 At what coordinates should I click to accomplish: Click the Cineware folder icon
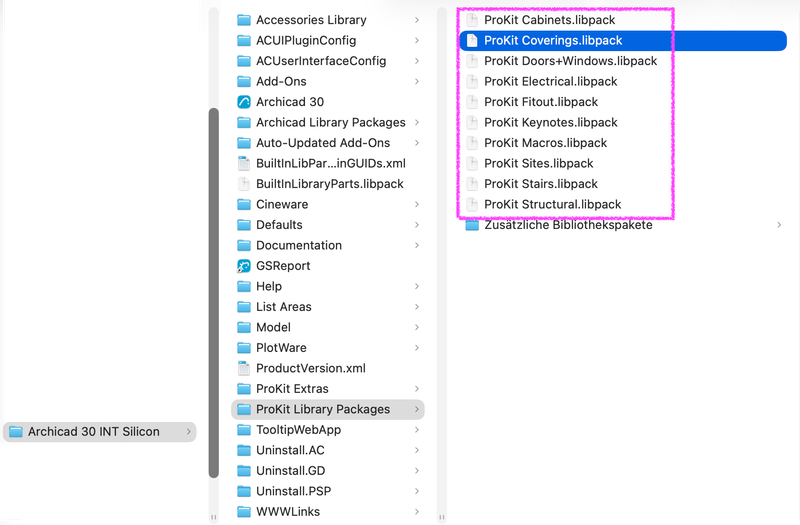[244, 205]
